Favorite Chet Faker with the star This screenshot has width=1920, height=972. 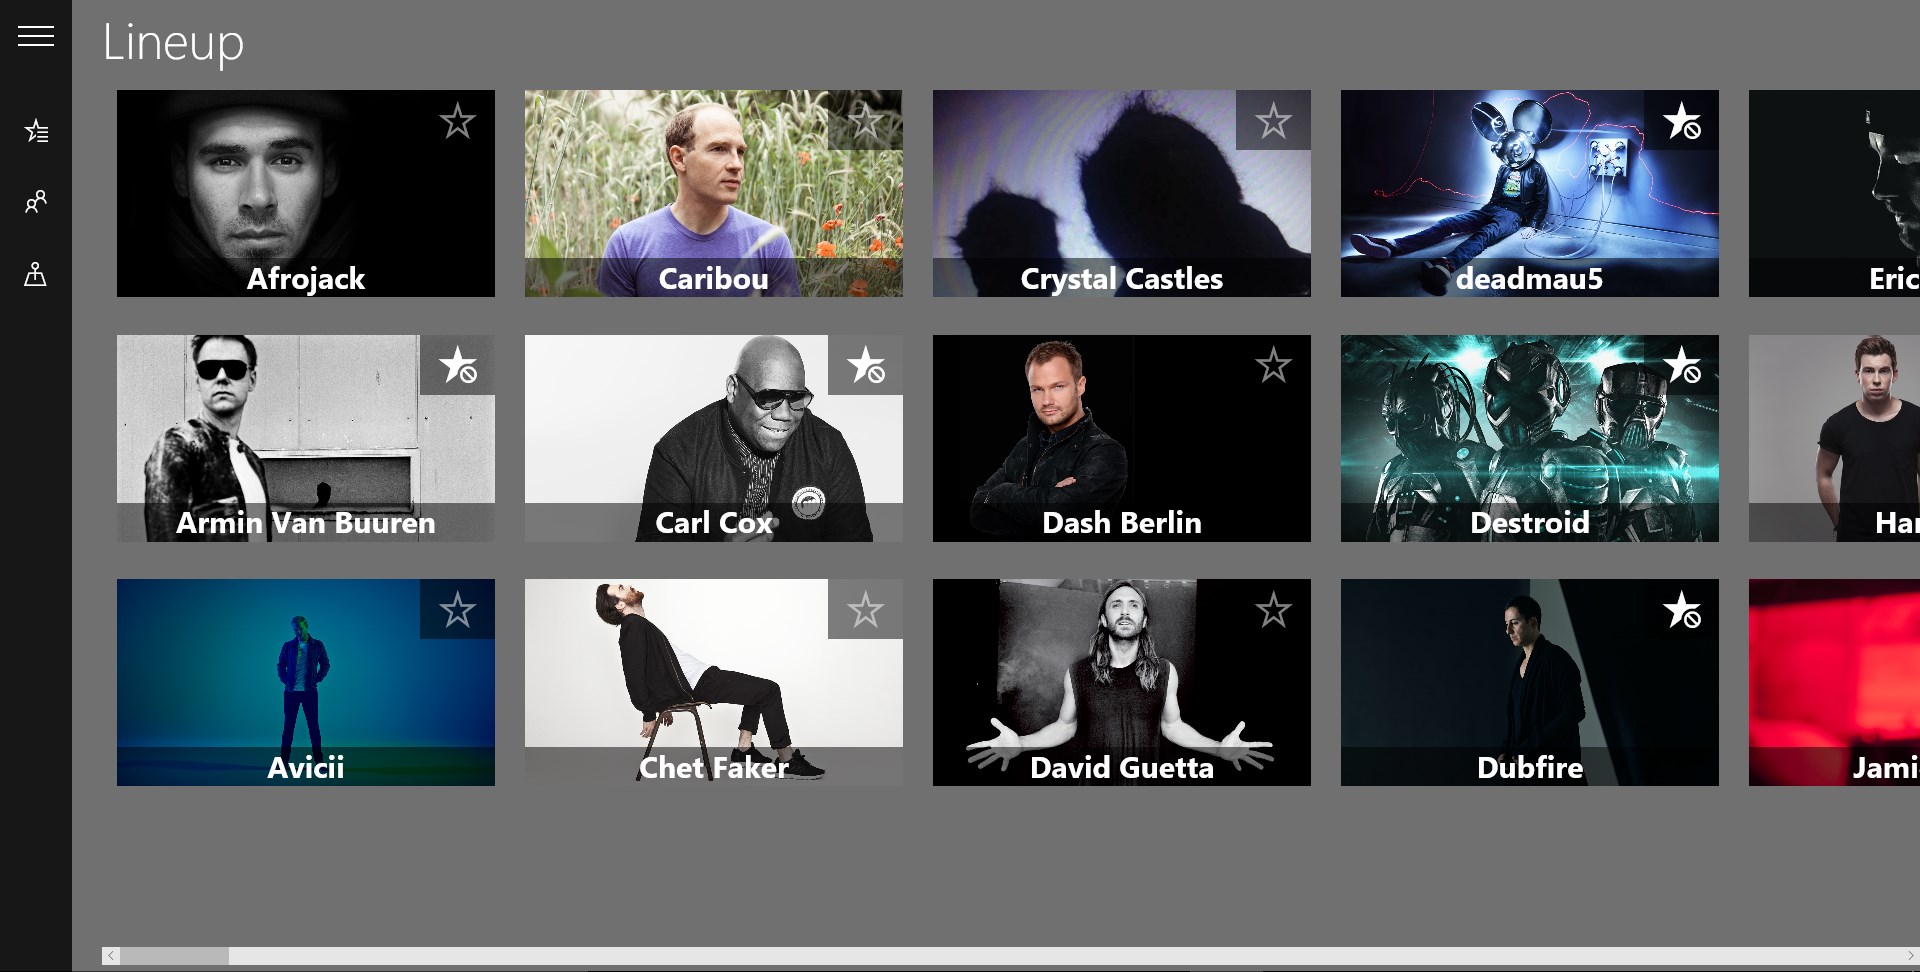pyautogui.click(x=865, y=609)
